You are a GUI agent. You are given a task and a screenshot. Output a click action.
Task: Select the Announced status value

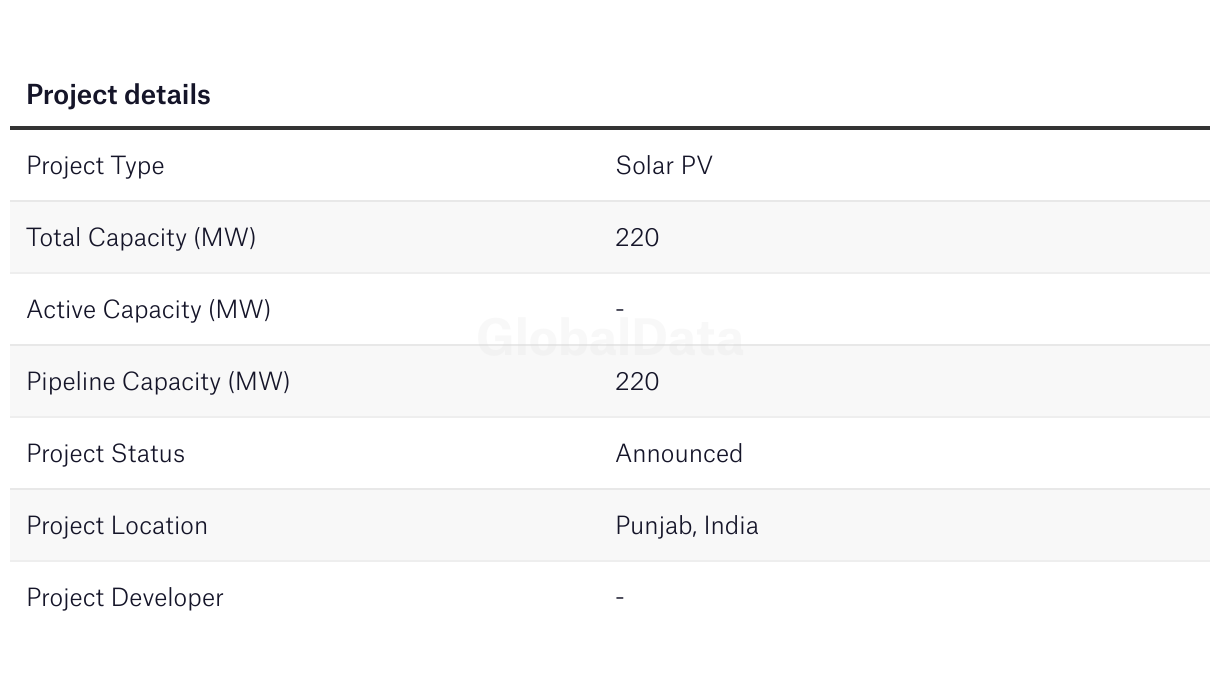point(679,454)
